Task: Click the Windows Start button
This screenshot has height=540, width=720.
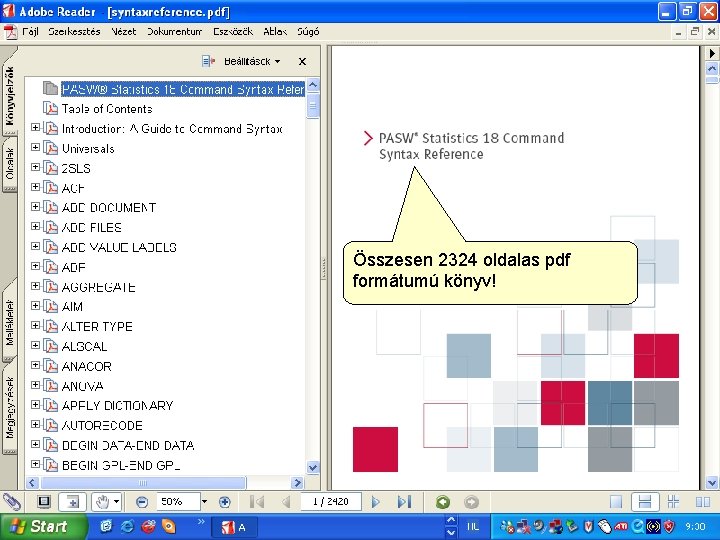Action: (43, 526)
